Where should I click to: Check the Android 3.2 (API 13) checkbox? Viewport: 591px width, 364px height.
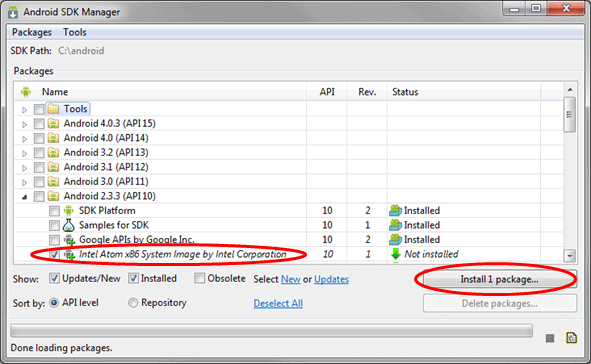pos(39,153)
